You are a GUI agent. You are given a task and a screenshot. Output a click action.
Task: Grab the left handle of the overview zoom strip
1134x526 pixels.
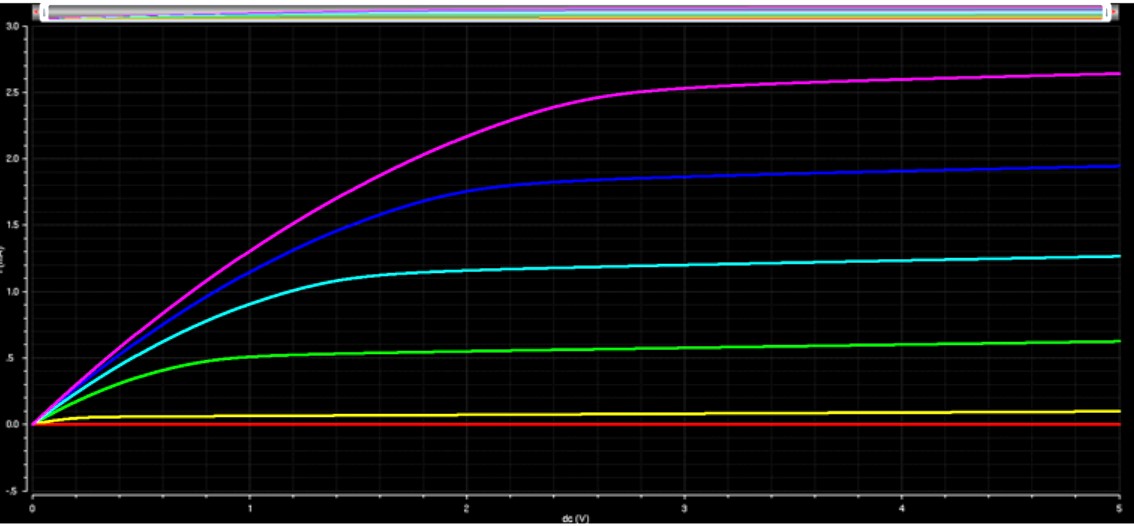pos(43,13)
